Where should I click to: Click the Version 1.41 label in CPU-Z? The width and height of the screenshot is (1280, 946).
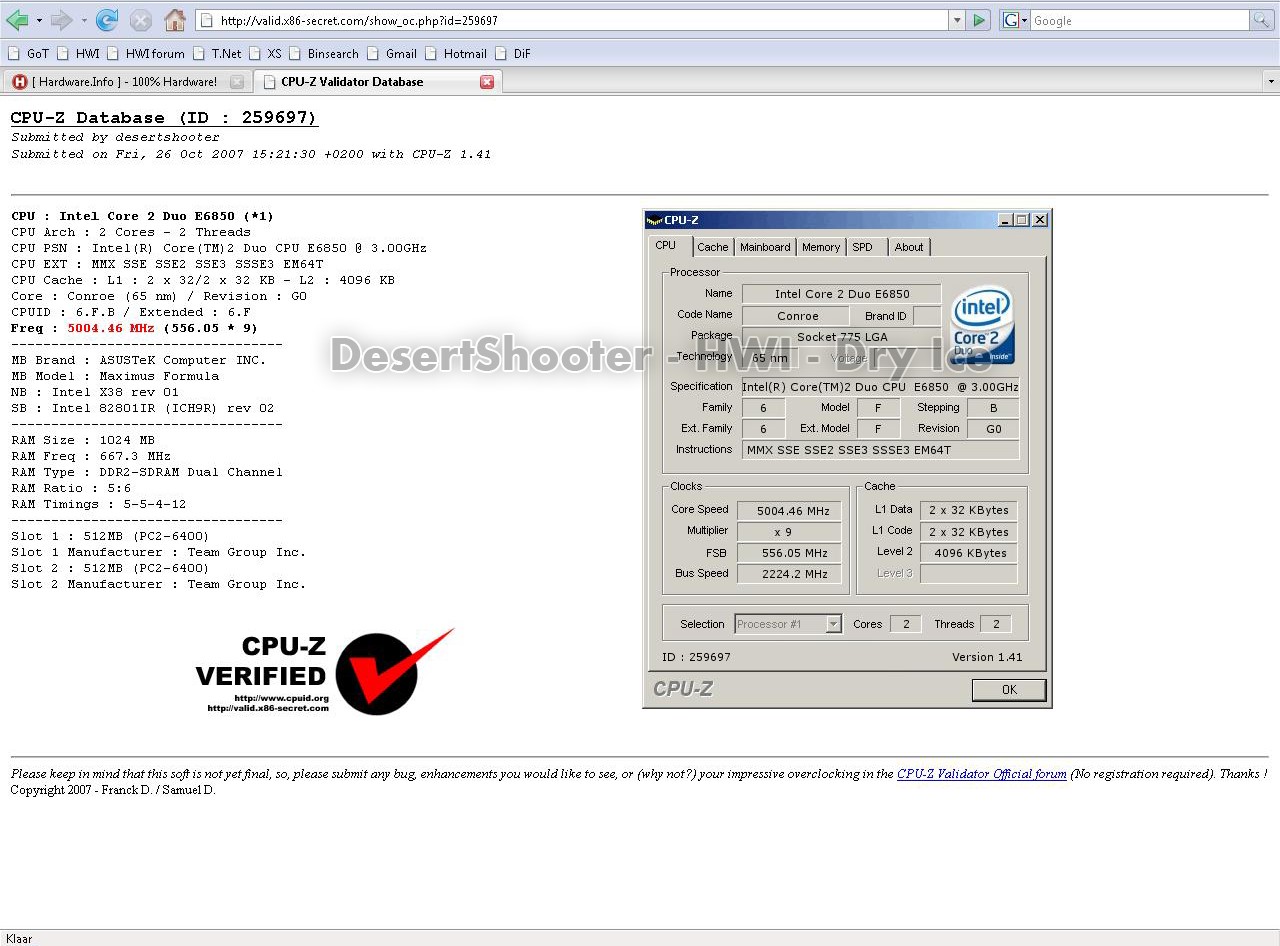pyautogui.click(x=987, y=657)
